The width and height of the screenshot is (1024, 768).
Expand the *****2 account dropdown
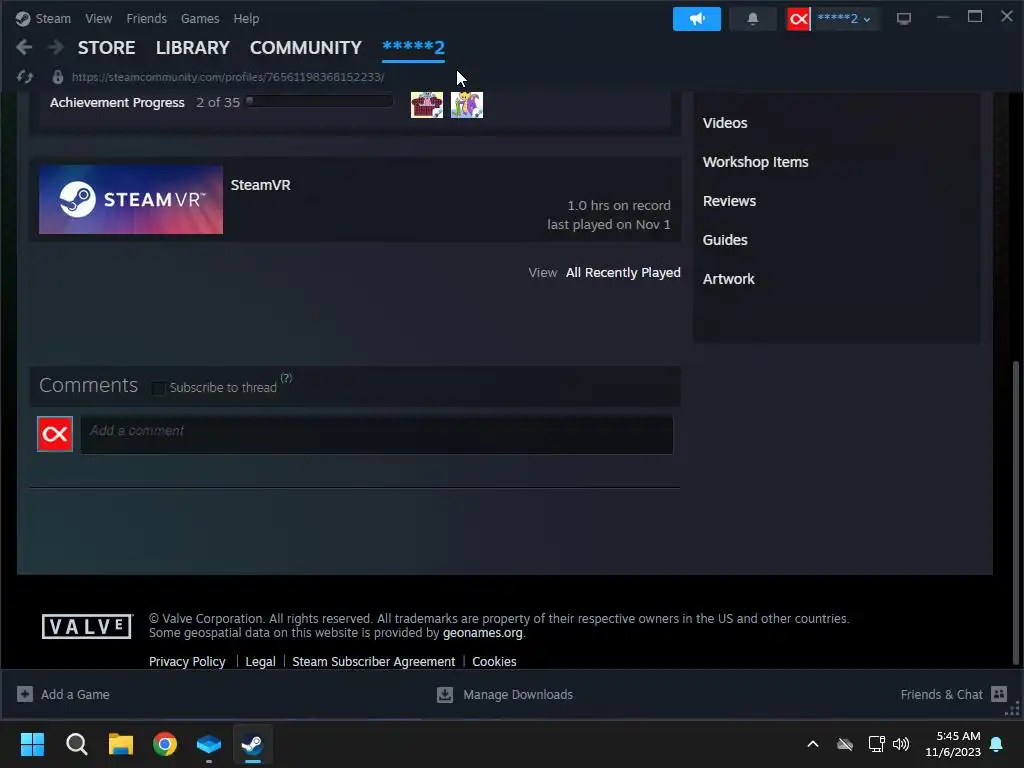[843, 19]
